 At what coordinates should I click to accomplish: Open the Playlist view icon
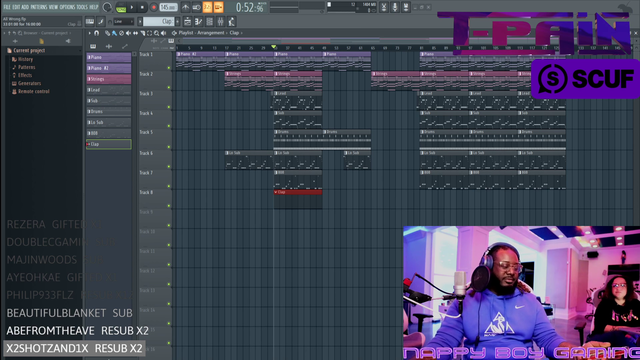point(187,22)
